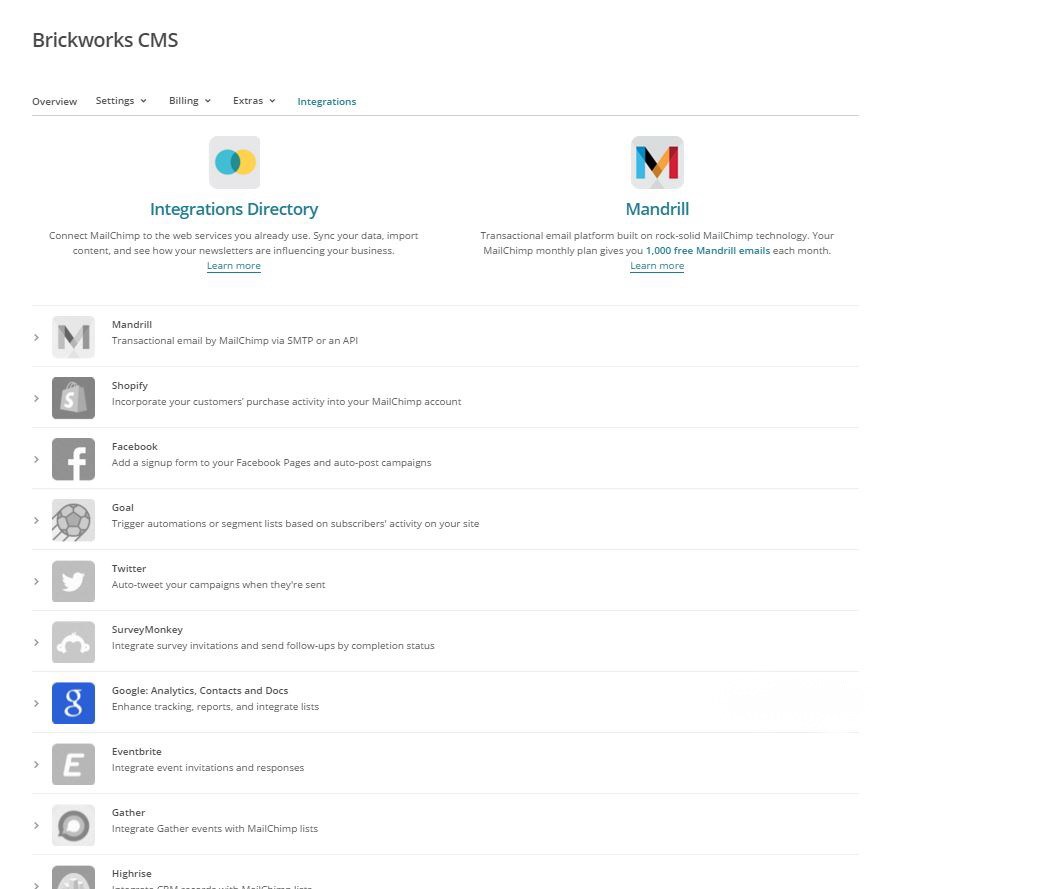Click the Integrations Directory heading link
Viewport: 1038px width, 889px height.
[x=234, y=209]
